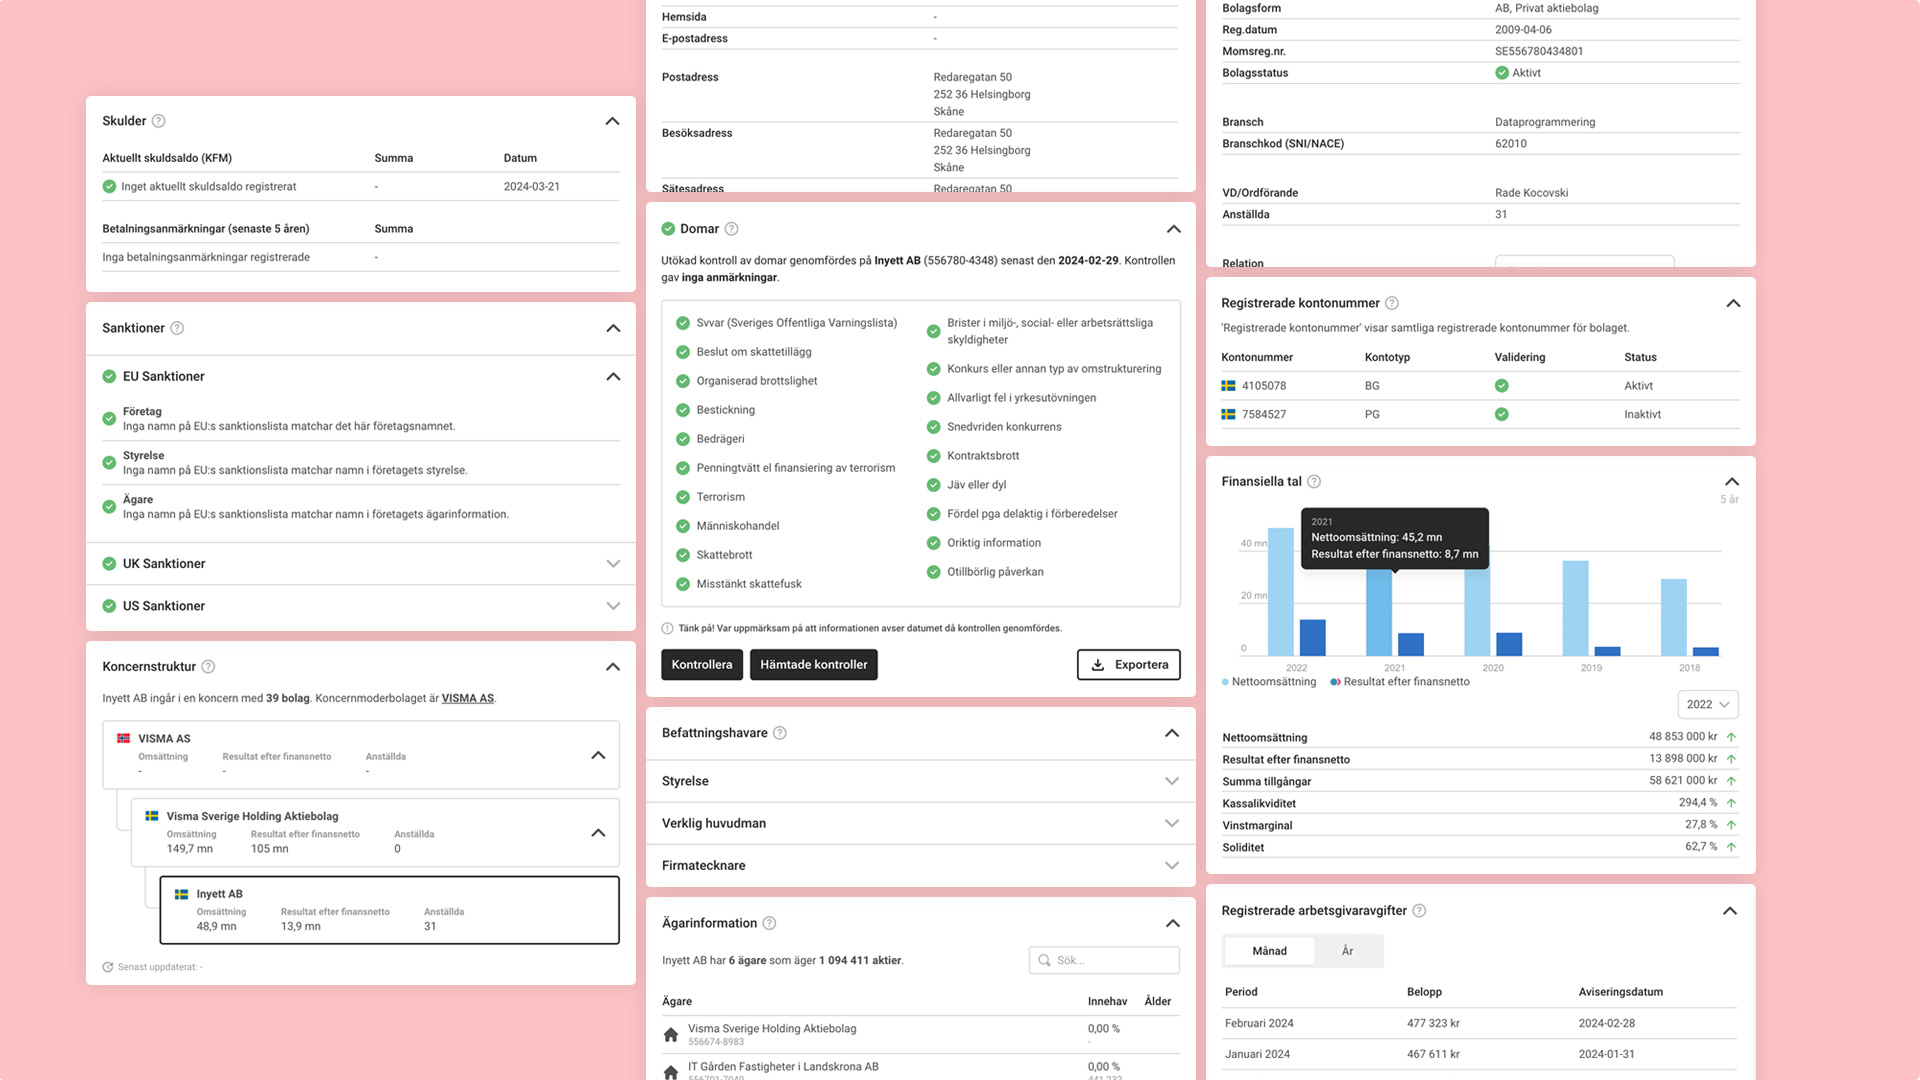Collapse the Befattningshavare panel
The height and width of the screenshot is (1080, 1920).
[1171, 733]
